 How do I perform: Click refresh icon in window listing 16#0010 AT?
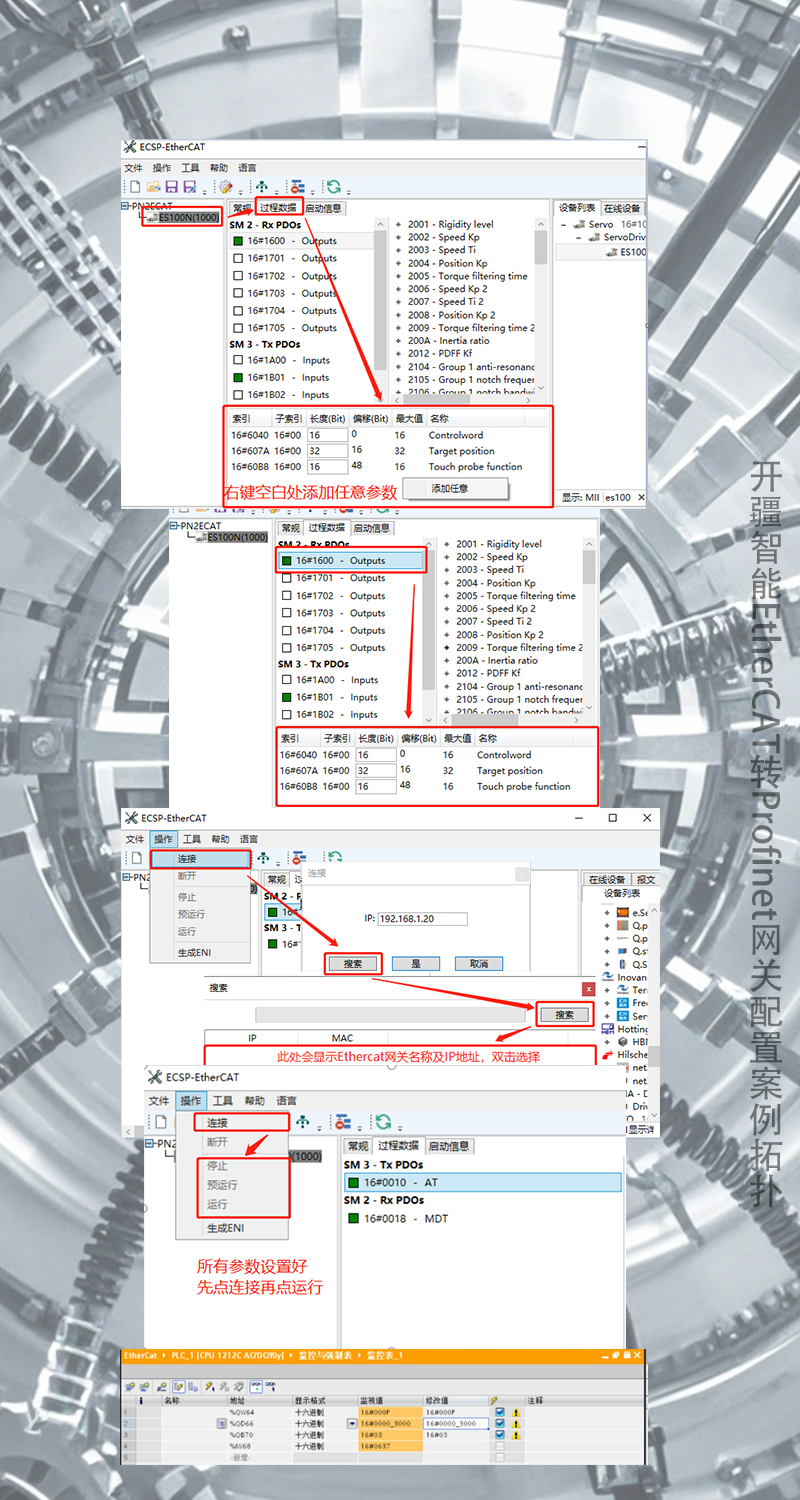tap(383, 1122)
